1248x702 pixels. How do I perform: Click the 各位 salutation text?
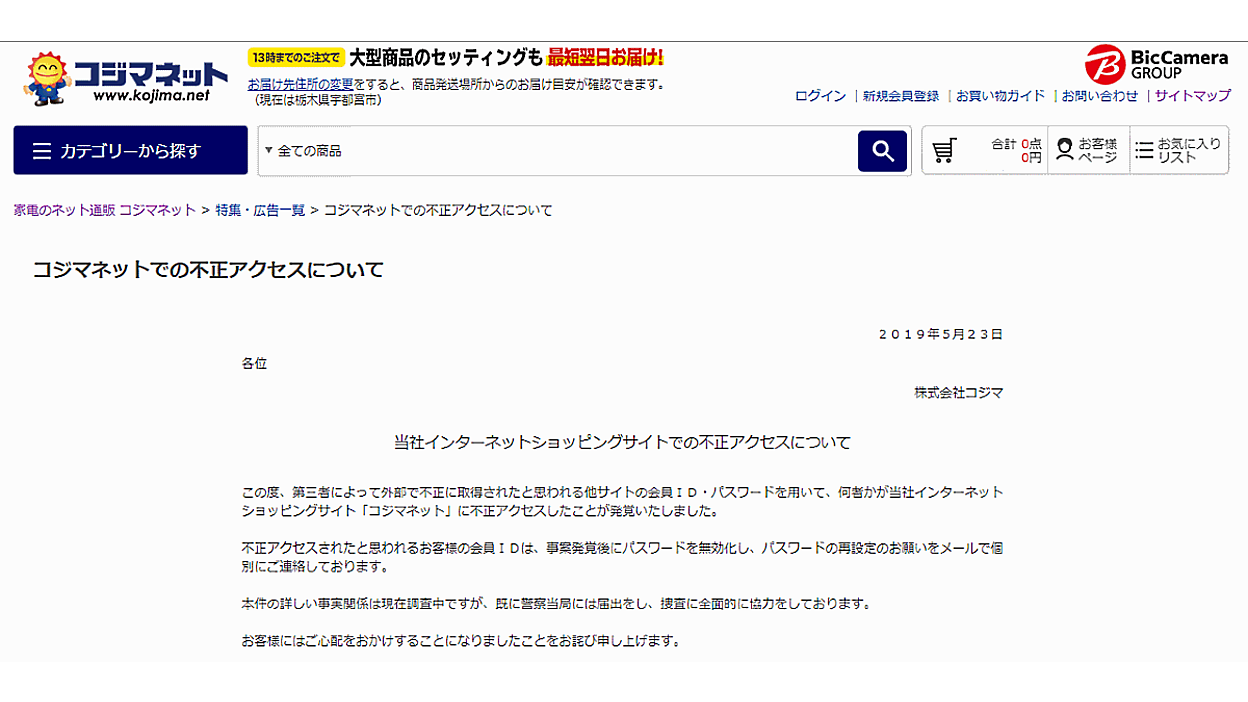point(254,364)
